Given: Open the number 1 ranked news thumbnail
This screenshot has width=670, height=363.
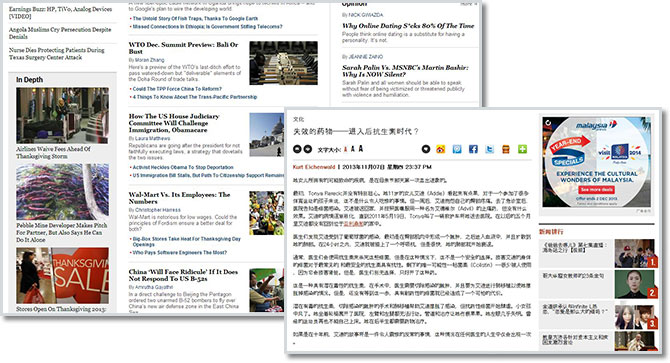Looking at the screenshot, I should [x=635, y=253].
